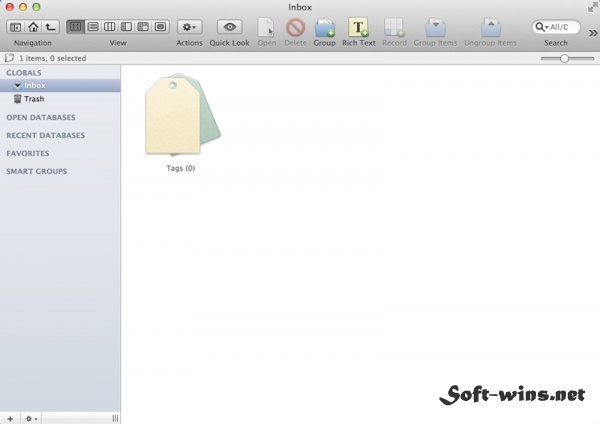Click the Smart Groups section header
This screenshot has width=600, height=424.
pos(37,171)
